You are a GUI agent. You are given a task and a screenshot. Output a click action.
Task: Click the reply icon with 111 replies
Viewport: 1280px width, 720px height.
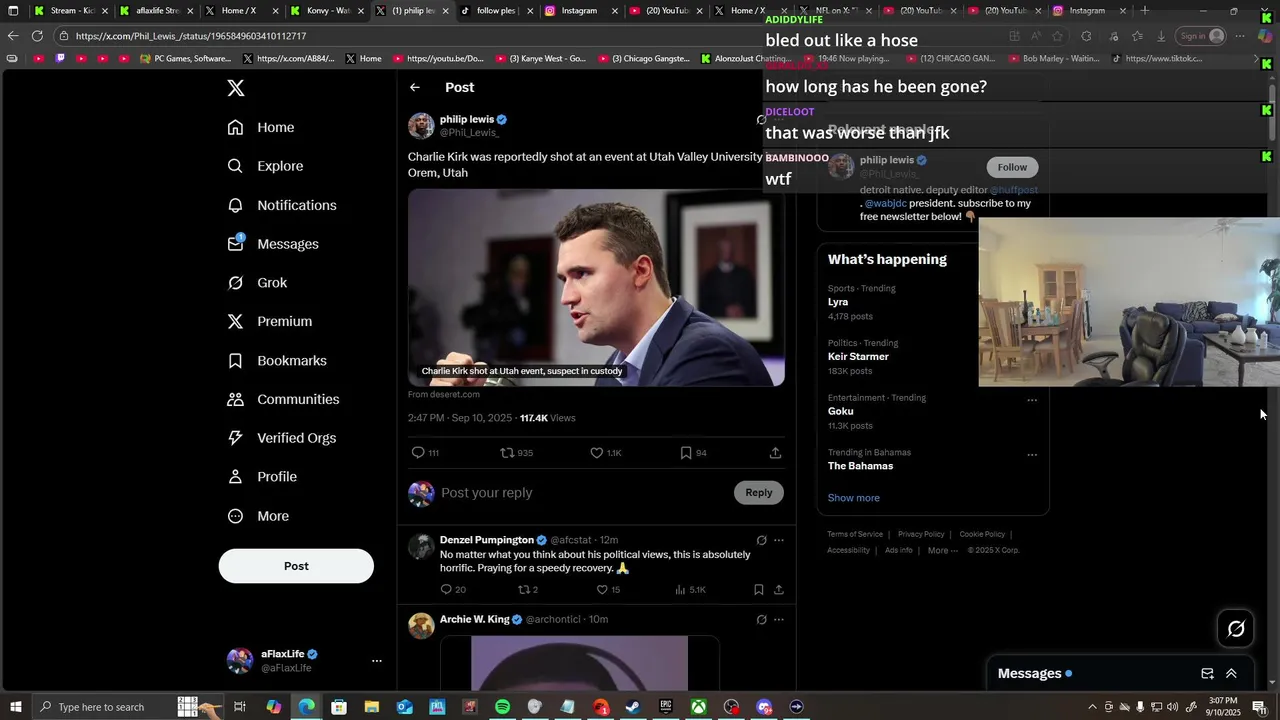coord(418,453)
